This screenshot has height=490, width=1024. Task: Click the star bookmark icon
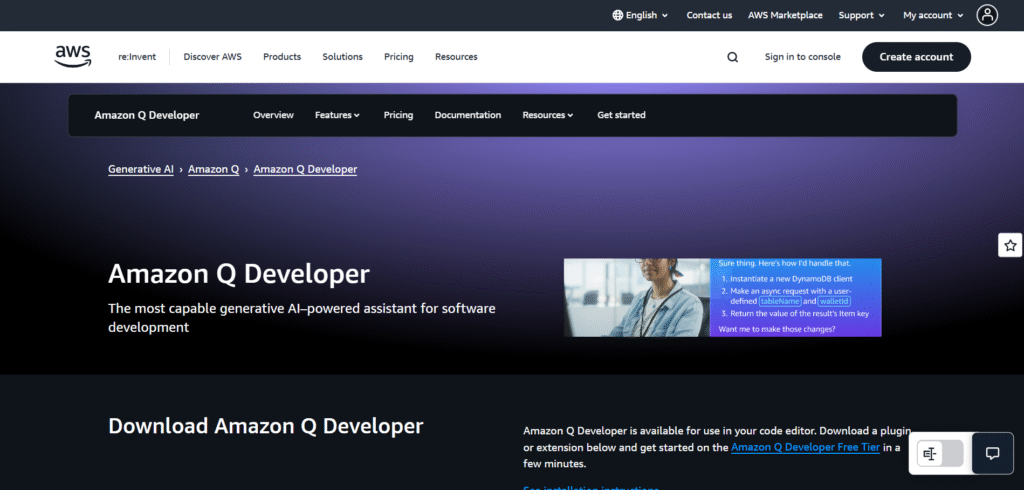tap(1010, 245)
